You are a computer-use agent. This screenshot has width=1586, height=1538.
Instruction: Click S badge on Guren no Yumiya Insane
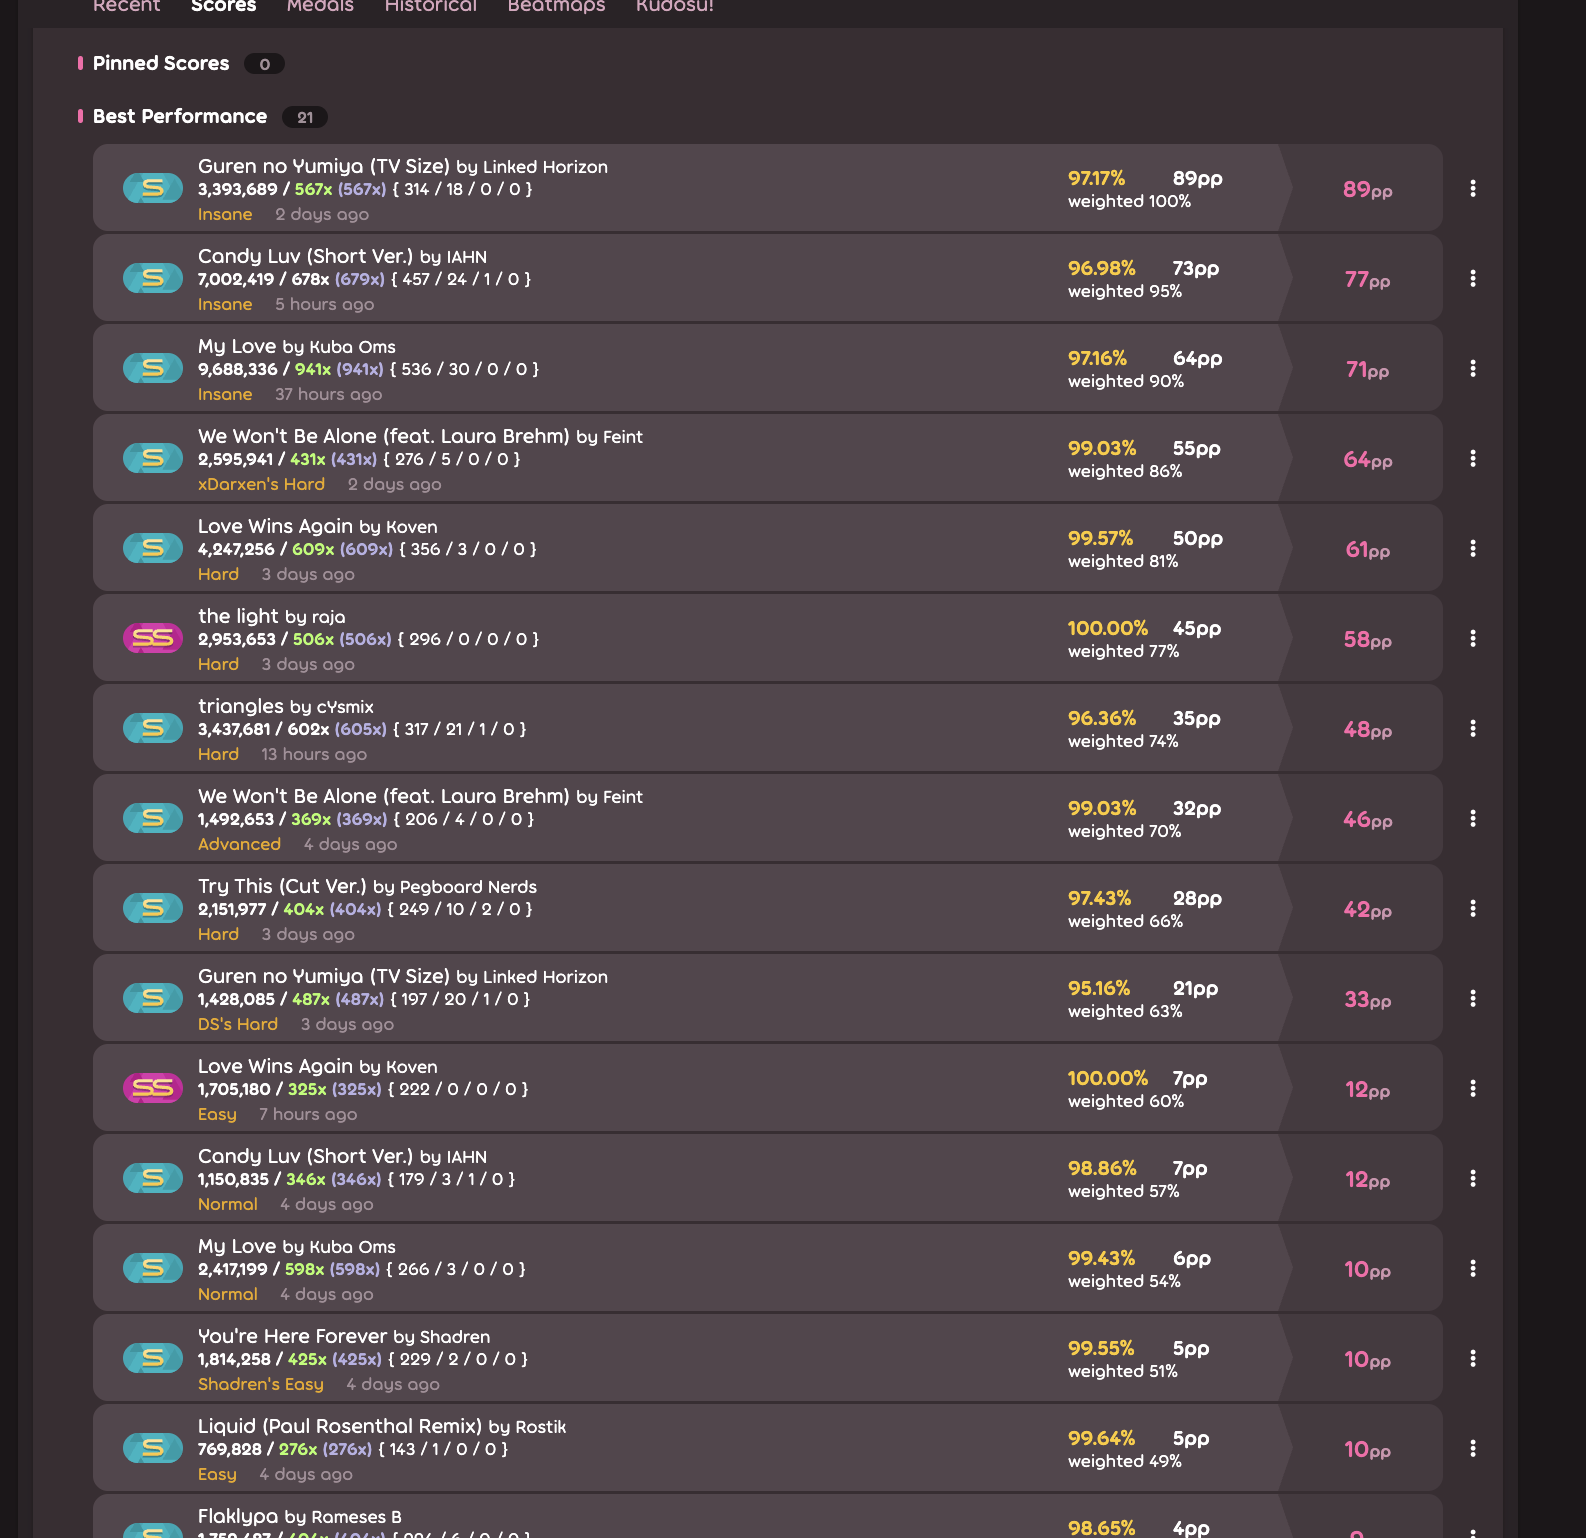[x=153, y=188]
